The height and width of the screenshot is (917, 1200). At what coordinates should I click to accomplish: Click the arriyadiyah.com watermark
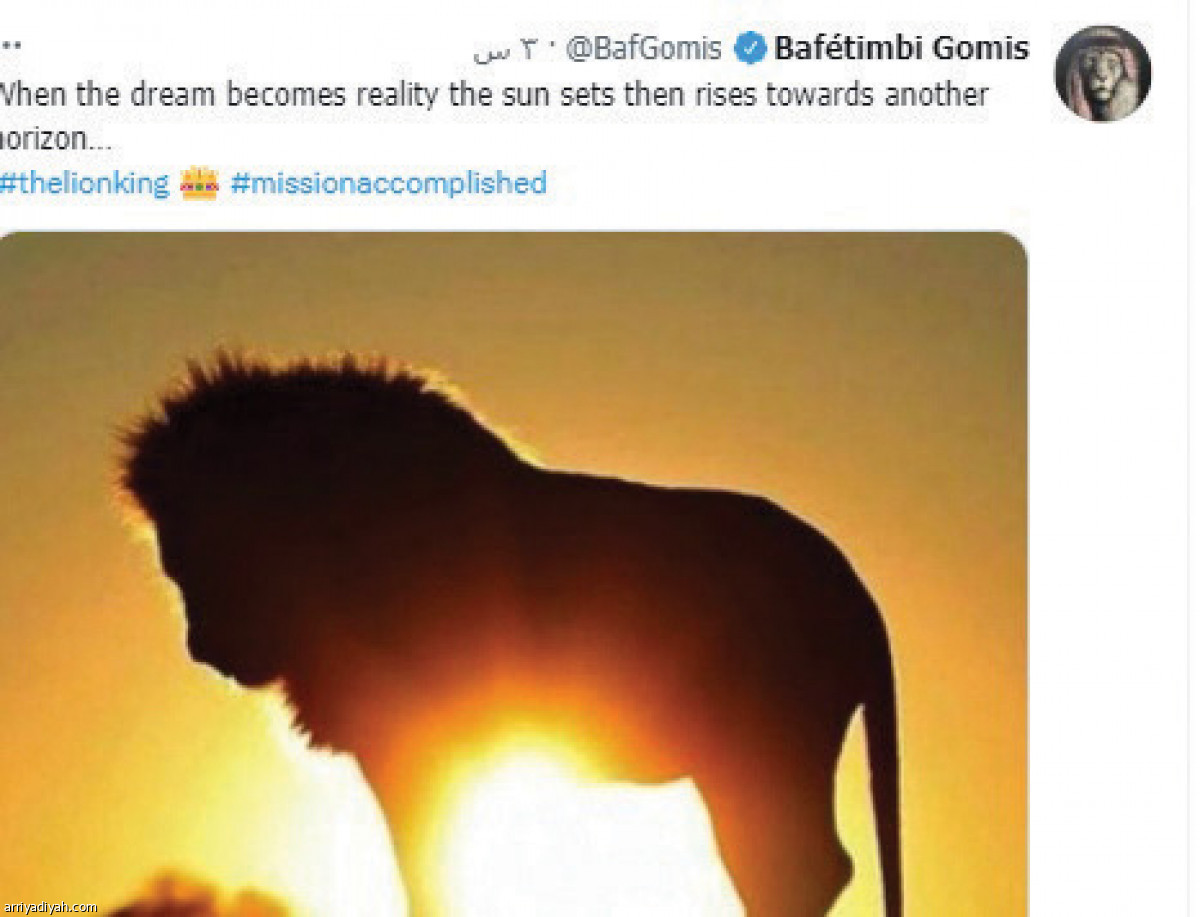[x=49, y=907]
